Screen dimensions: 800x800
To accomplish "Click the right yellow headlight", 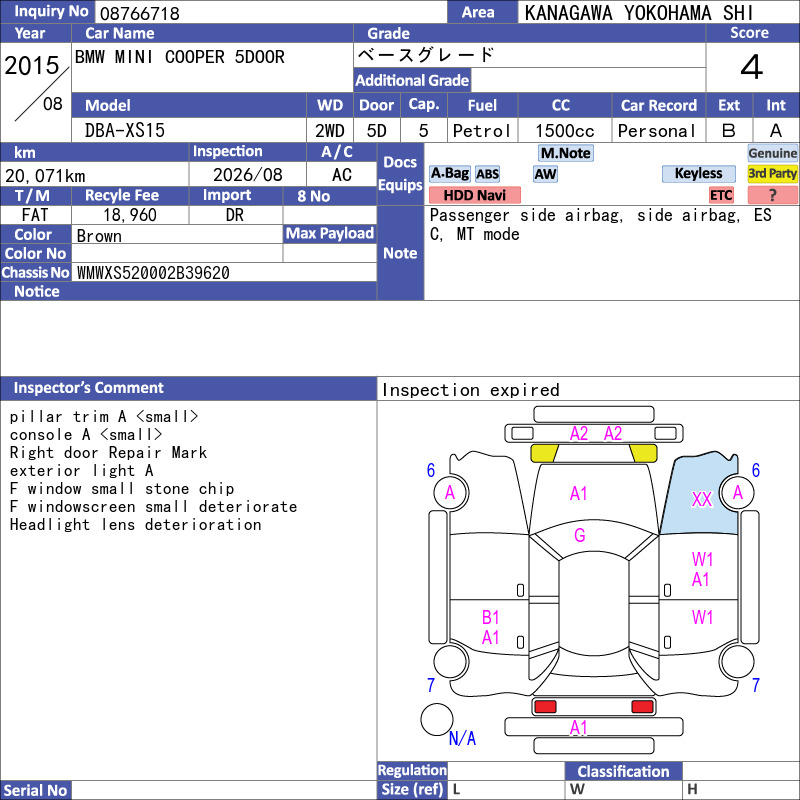I will click(x=643, y=453).
